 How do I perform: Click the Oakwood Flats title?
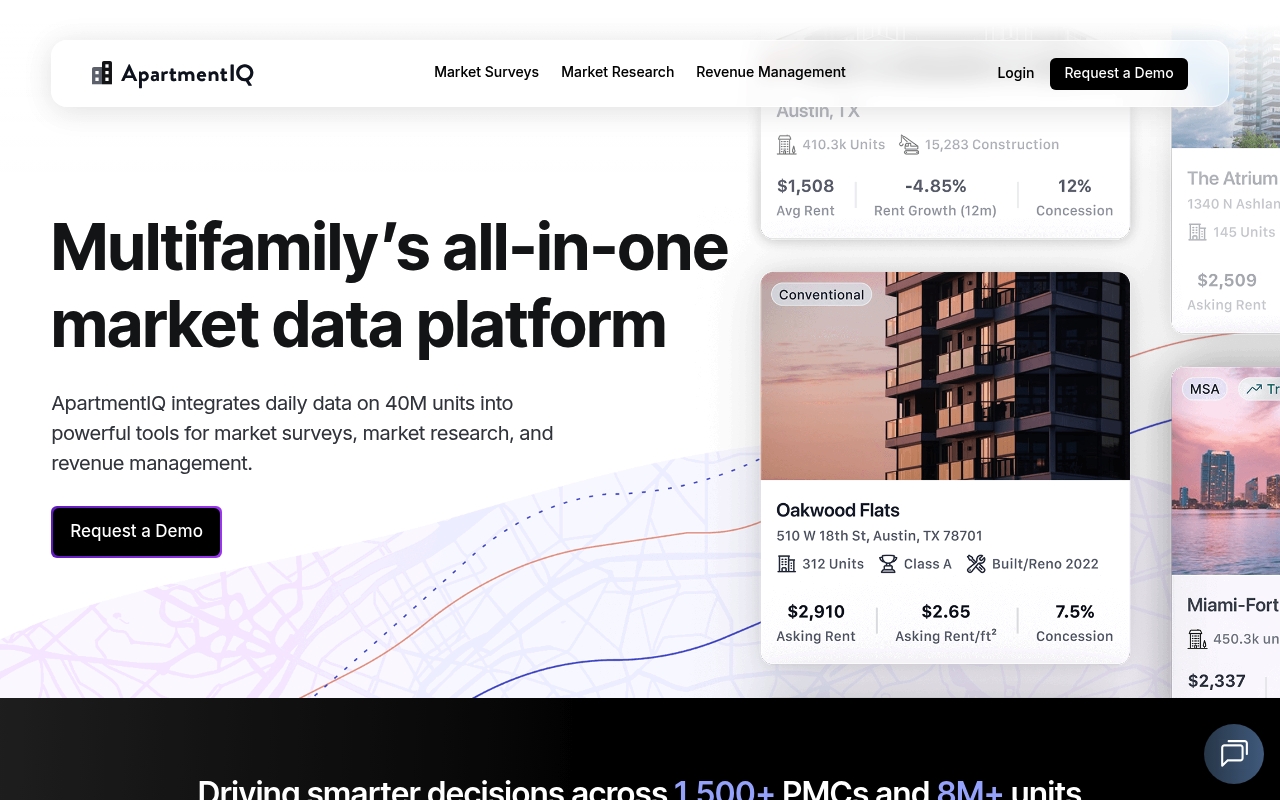pos(838,510)
